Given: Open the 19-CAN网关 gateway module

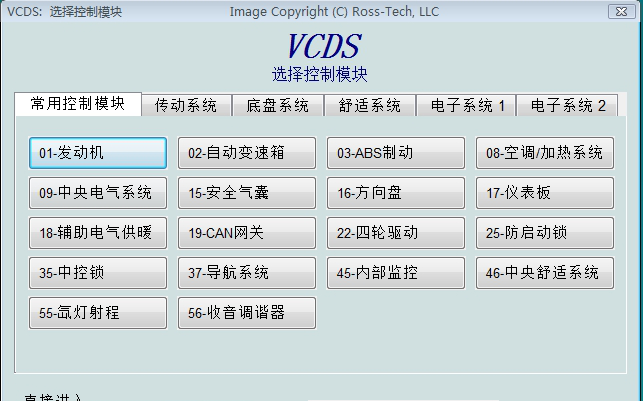Looking at the screenshot, I should click(247, 233).
